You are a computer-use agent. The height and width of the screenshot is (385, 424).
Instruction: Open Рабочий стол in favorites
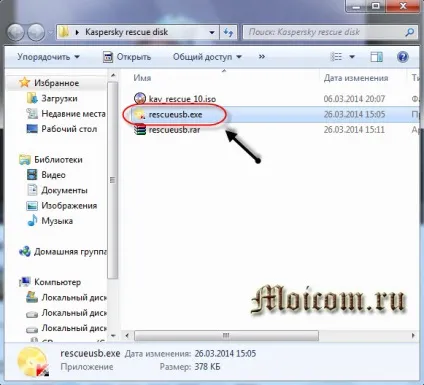pyautogui.click(x=69, y=129)
